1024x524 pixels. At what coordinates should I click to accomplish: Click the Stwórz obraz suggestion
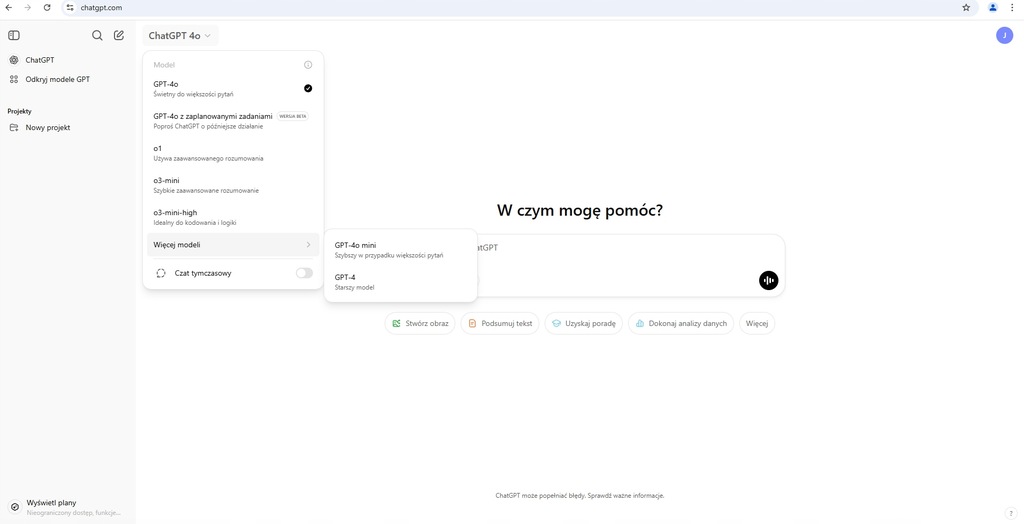(420, 323)
